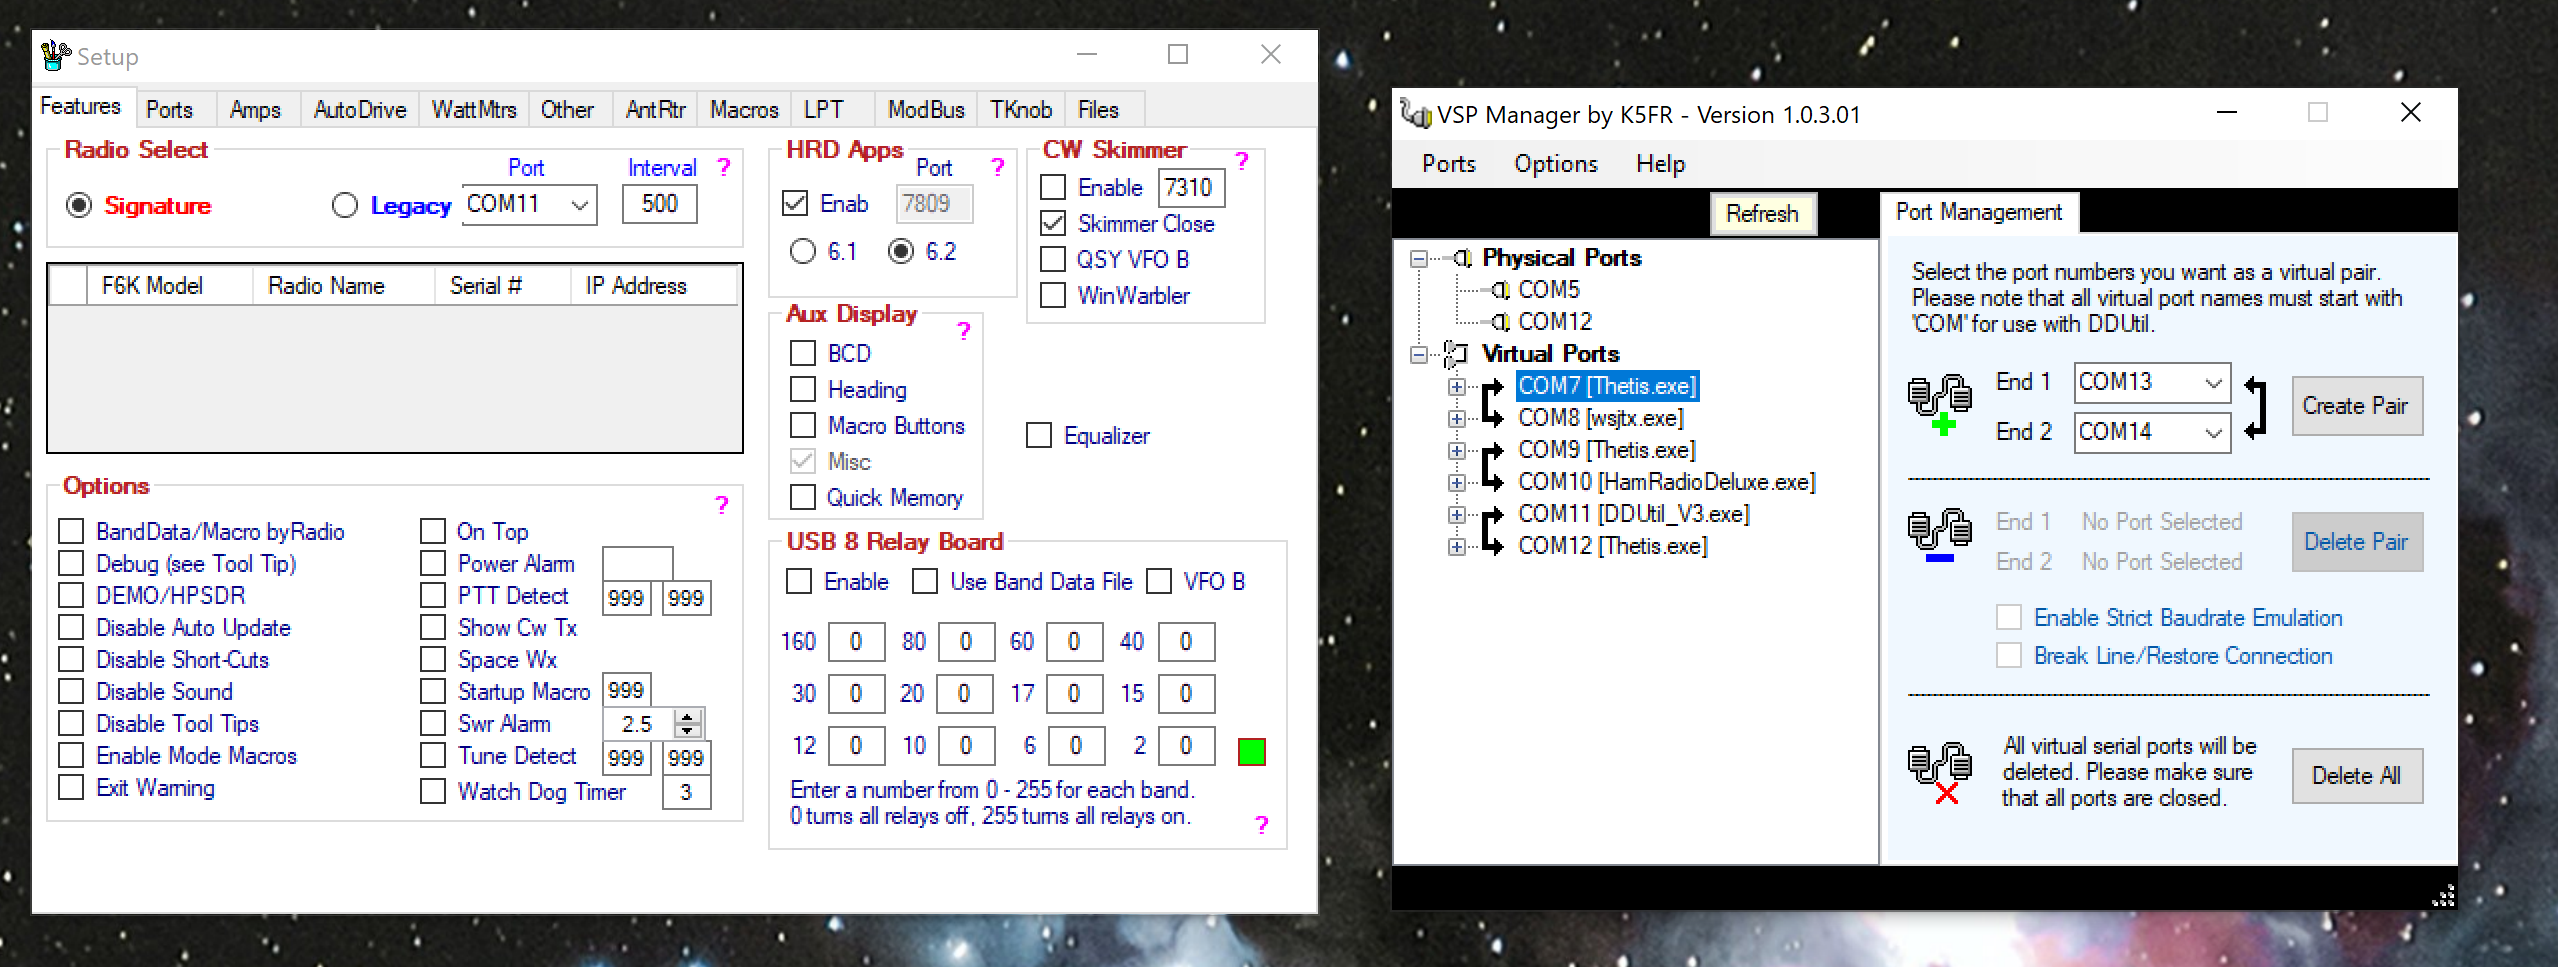Image resolution: width=2558 pixels, height=967 pixels.
Task: Click the USB 8 Relay Board help question mark
Action: coord(1262,825)
